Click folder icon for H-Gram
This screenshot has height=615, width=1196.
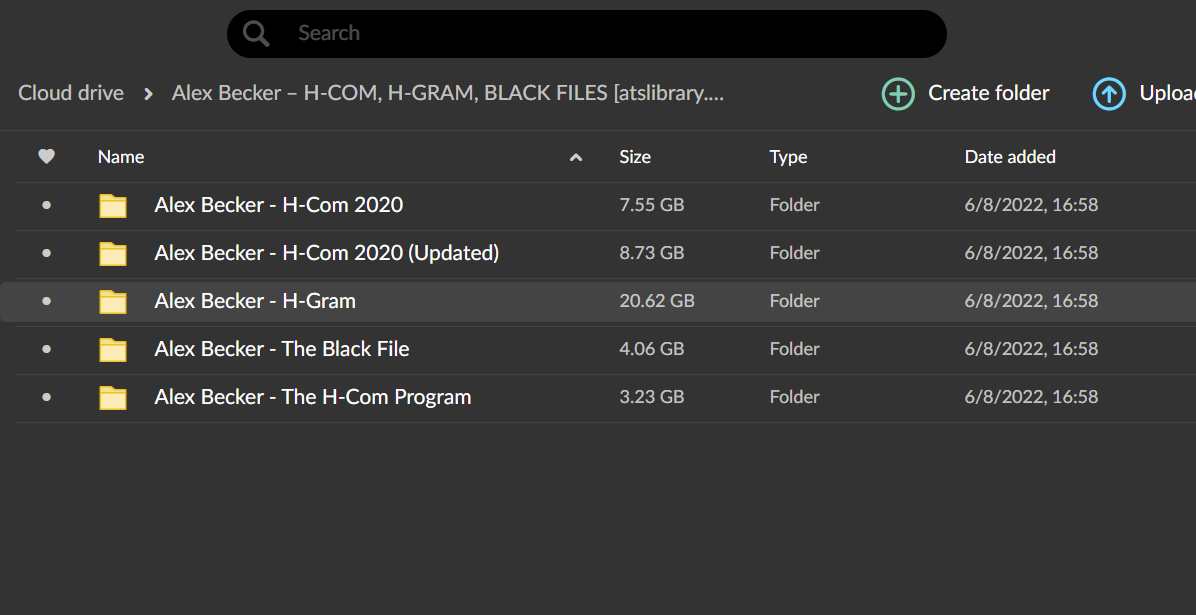(113, 301)
